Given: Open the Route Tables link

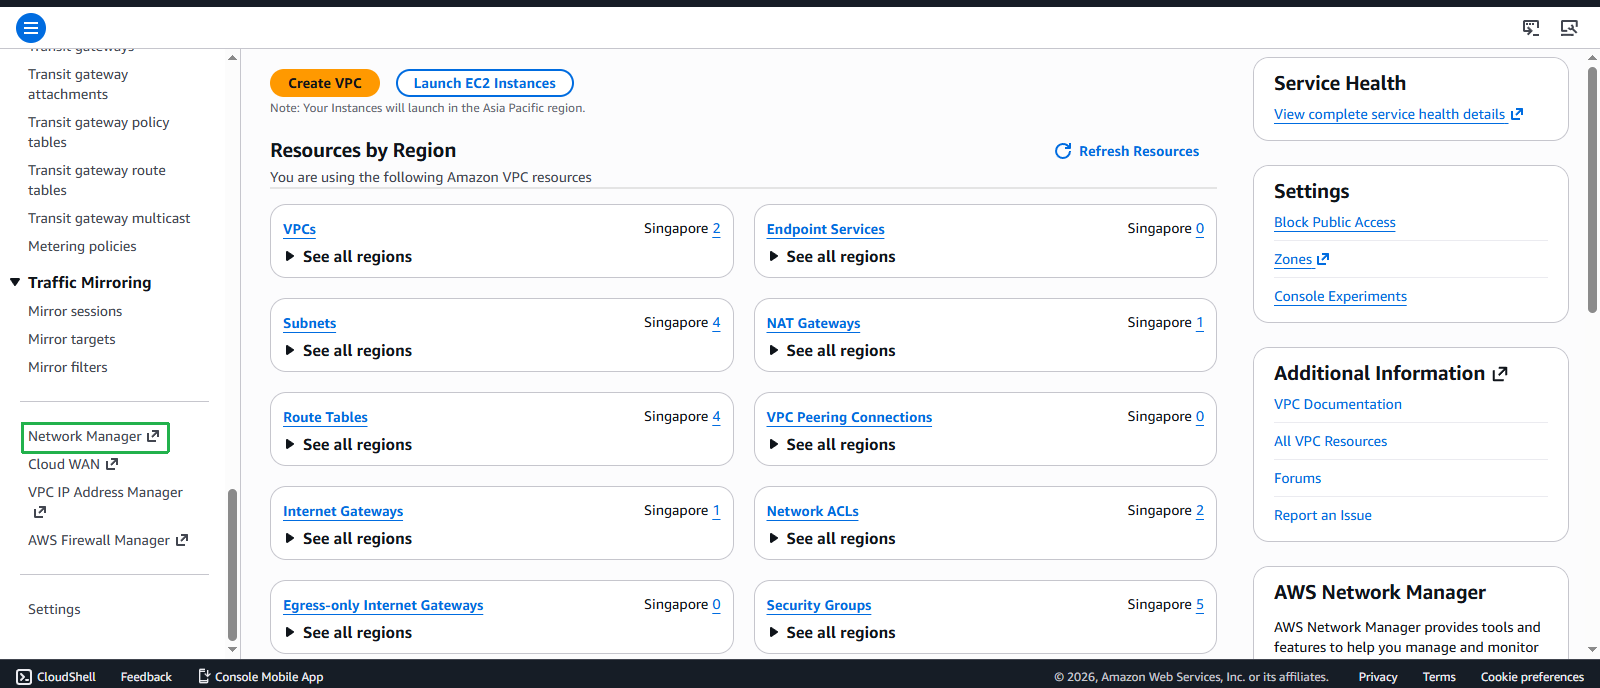Looking at the screenshot, I should (325, 417).
